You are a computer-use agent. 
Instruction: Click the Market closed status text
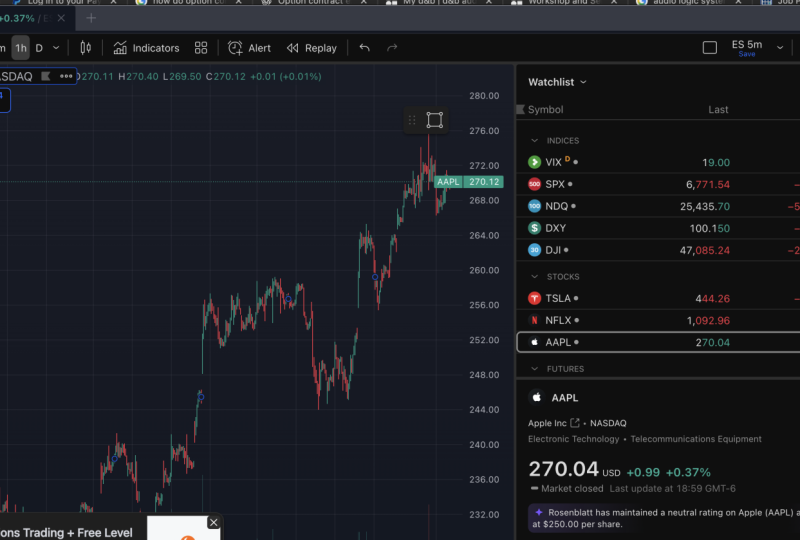point(572,488)
